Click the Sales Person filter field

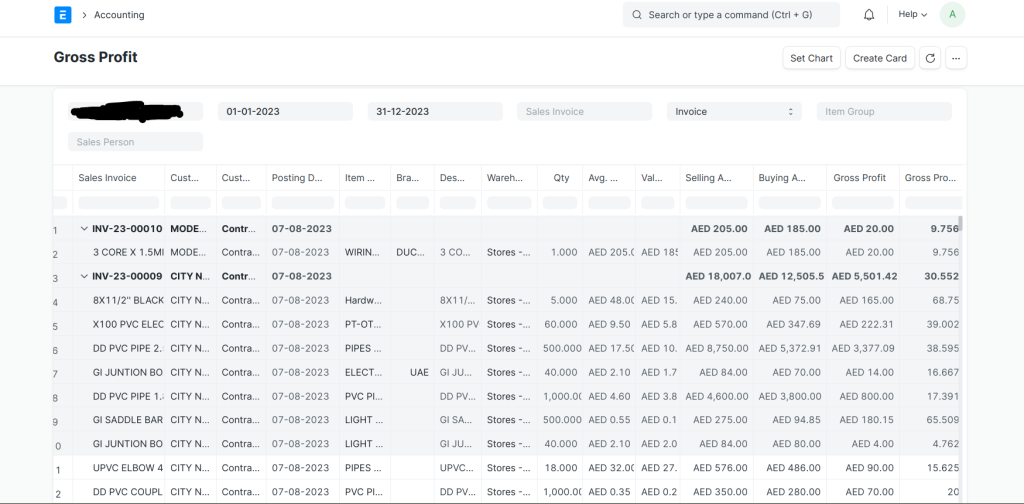(135, 142)
